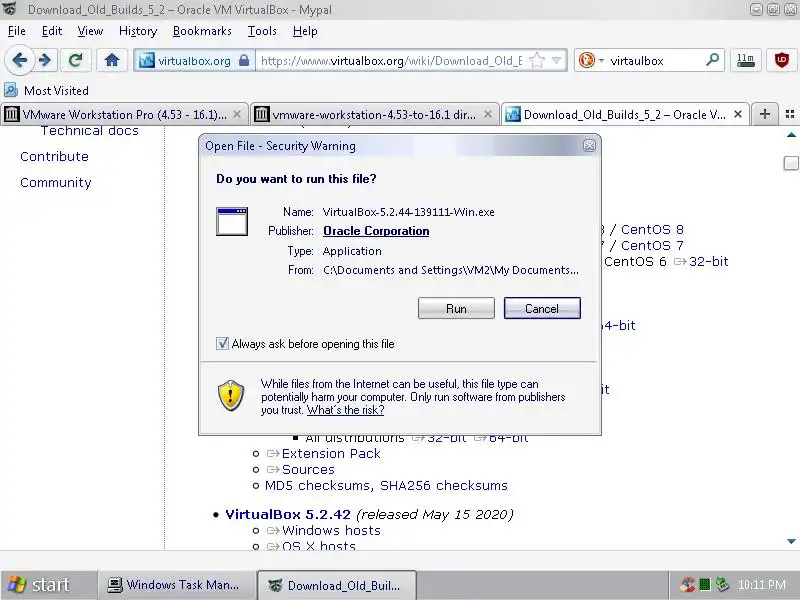Open the Extension Pack download link
The image size is (800, 600).
coord(331,454)
